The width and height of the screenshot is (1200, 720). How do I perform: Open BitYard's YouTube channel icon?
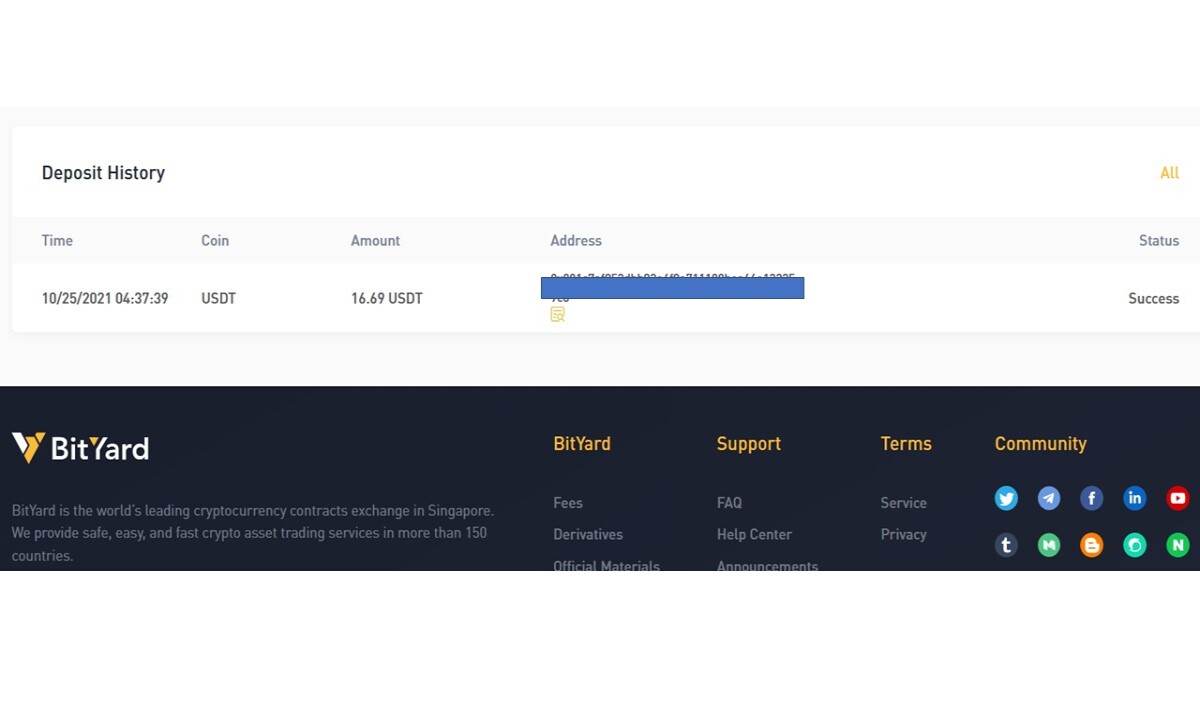[x=1178, y=498]
